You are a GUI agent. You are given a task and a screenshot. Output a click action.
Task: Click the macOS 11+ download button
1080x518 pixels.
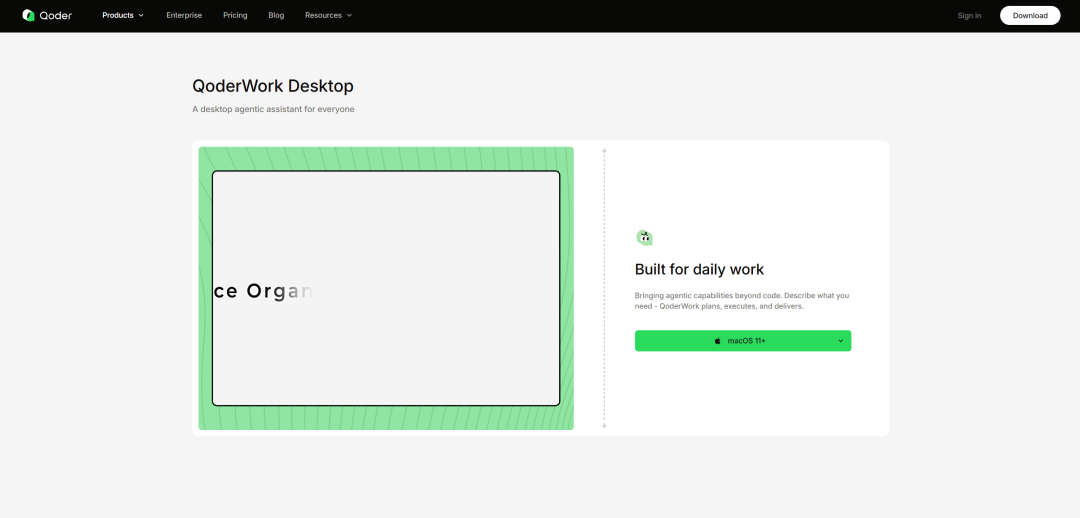point(742,341)
